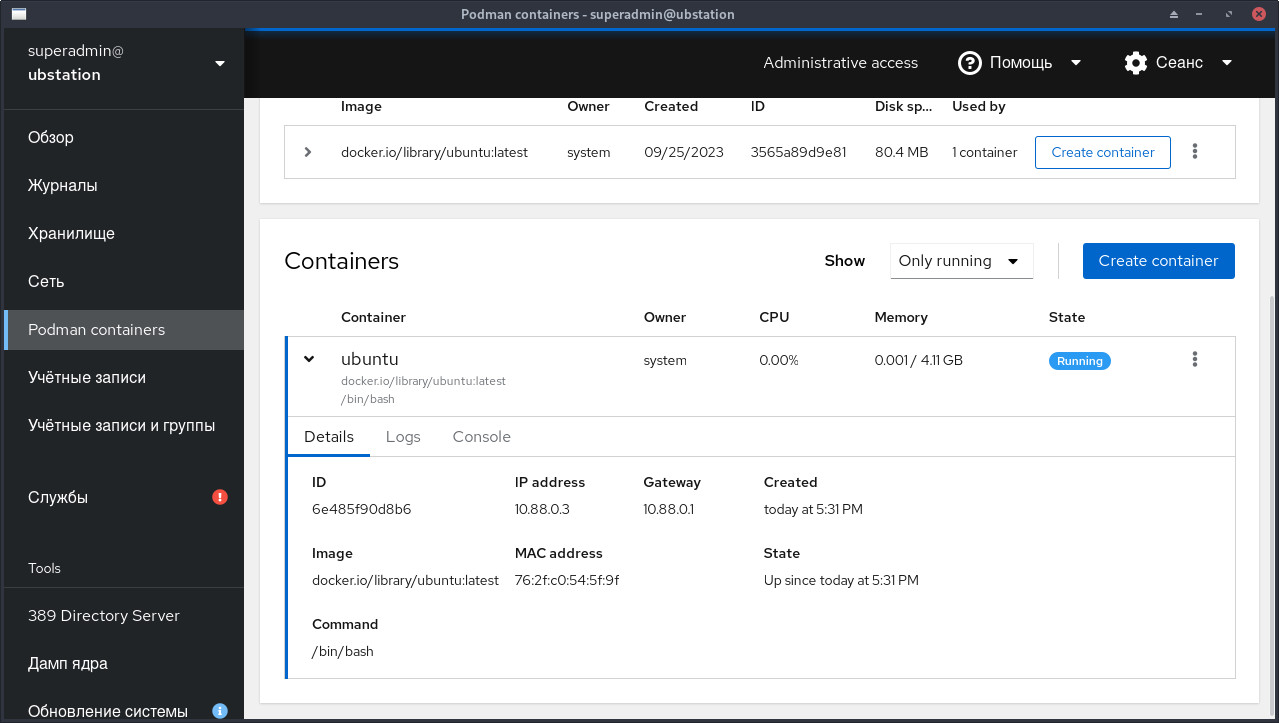The image size is (1279, 723).
Task: Click the Gateway value 10.88.0.1
Action: coord(668,509)
